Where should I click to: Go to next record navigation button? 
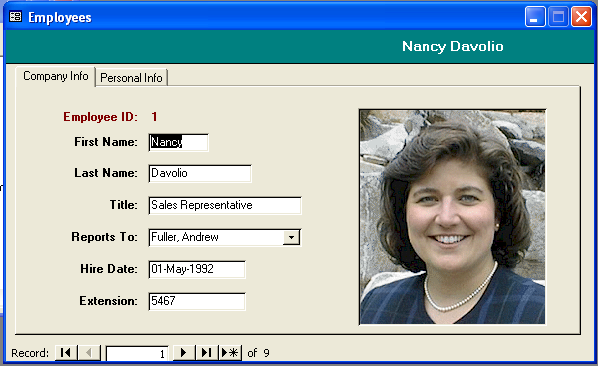pyautogui.click(x=184, y=353)
